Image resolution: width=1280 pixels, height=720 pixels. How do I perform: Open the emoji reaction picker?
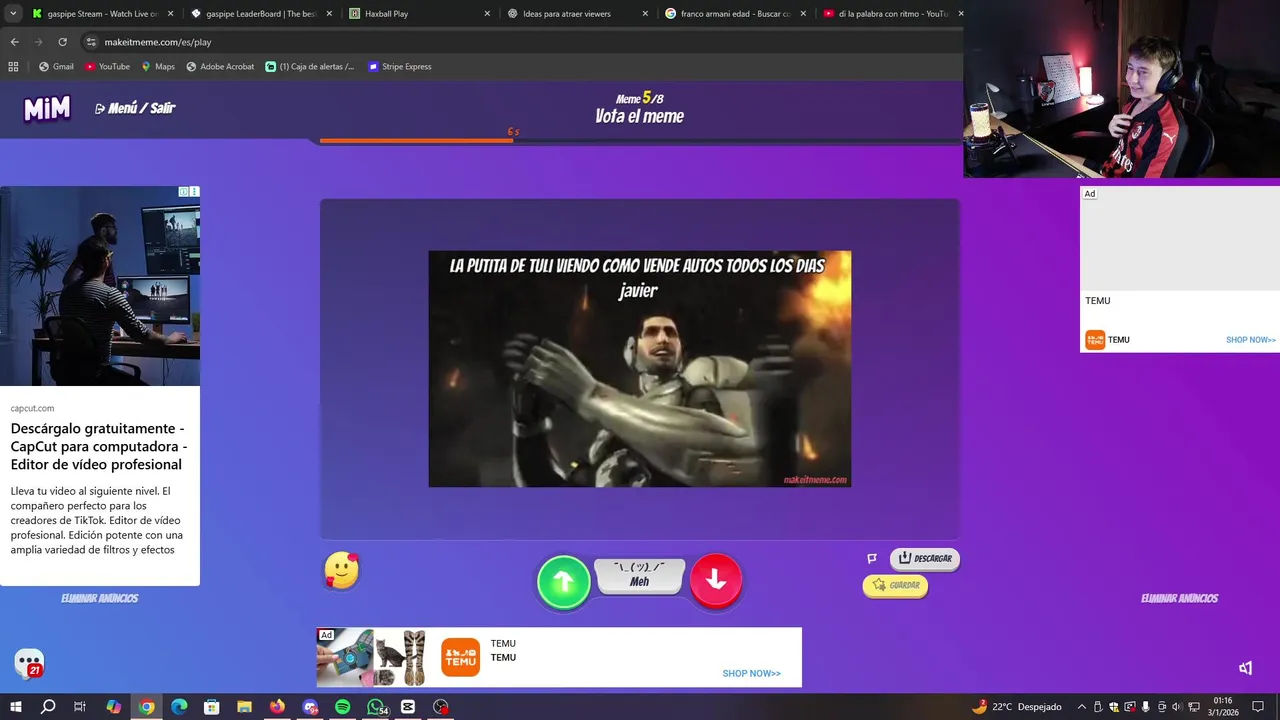[342, 570]
